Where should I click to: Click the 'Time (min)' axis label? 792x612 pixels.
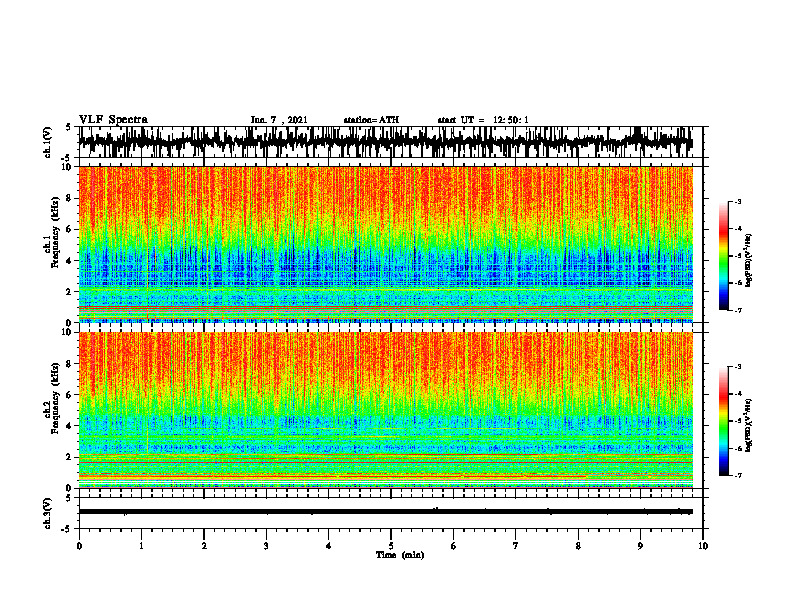400,555
